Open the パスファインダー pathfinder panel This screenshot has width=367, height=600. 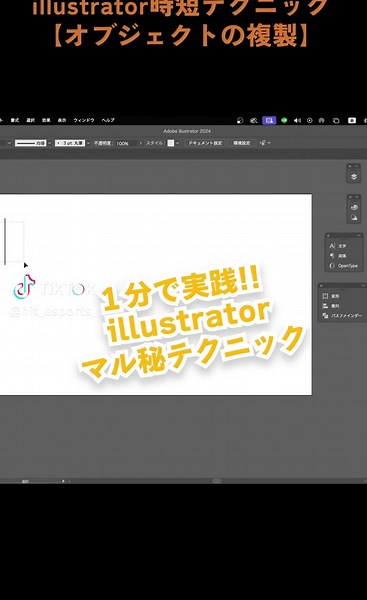pos(342,316)
